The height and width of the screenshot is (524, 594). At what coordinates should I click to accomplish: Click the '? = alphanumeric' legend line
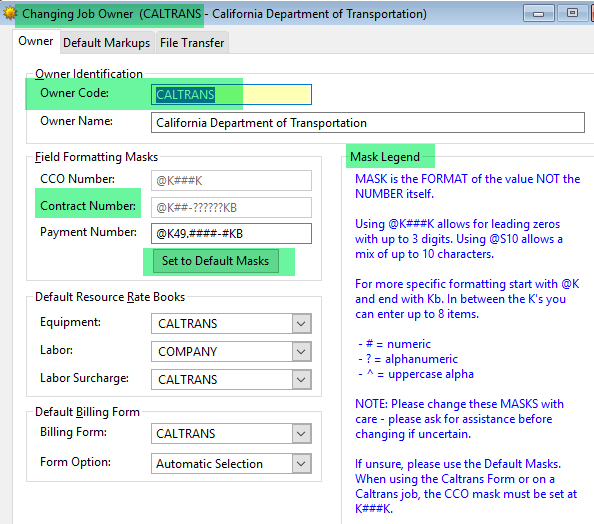[408, 359]
